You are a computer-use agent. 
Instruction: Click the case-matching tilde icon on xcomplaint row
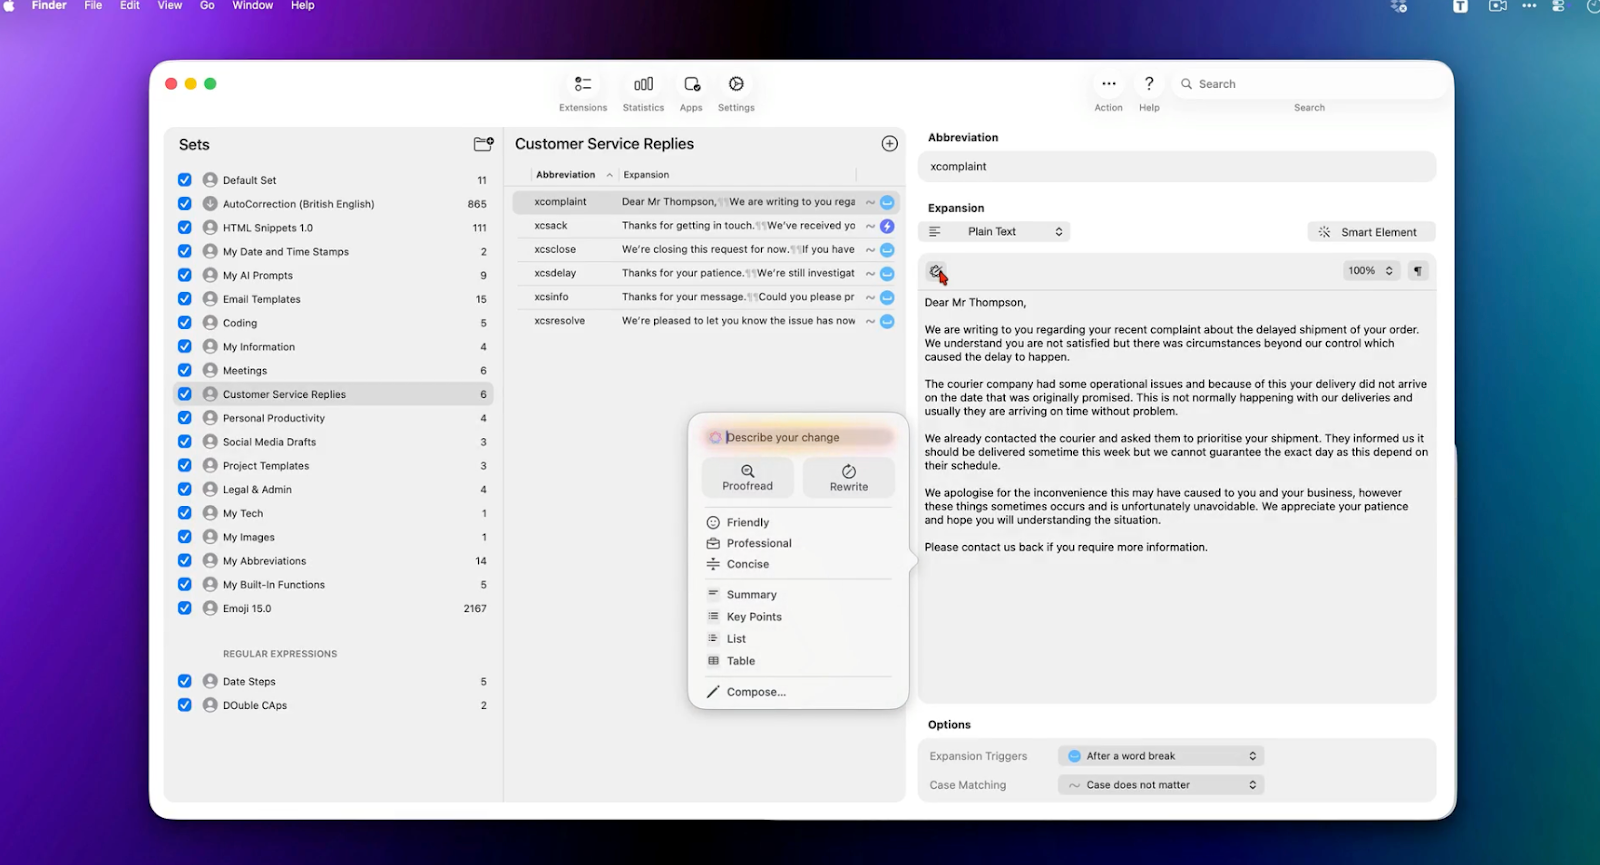(x=870, y=202)
